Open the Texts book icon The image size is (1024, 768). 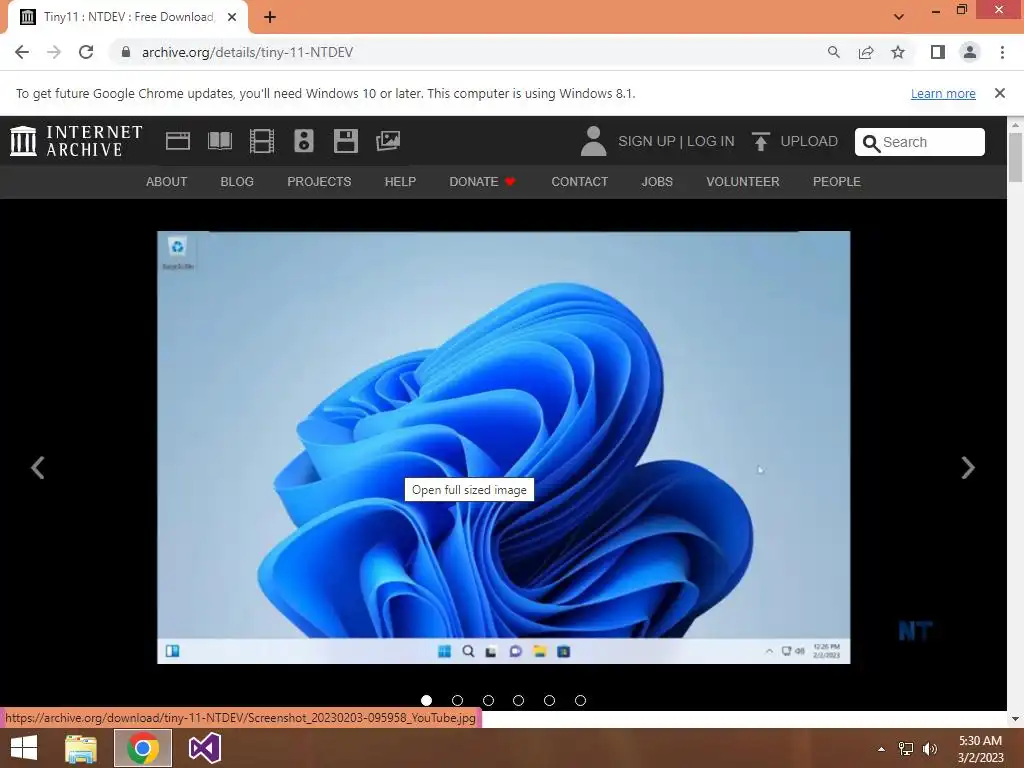(x=219, y=141)
